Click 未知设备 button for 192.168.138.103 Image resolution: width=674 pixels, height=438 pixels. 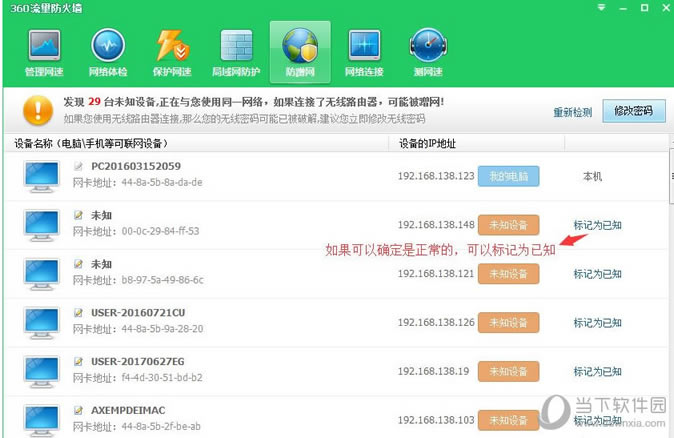509,420
